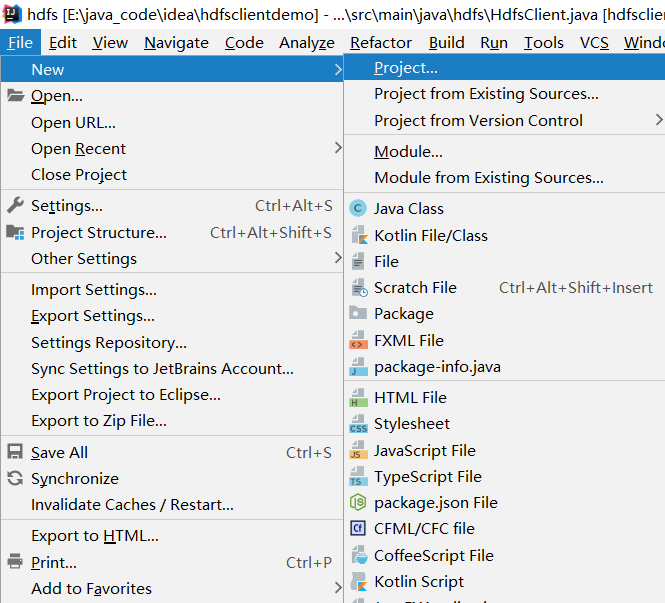The height and width of the screenshot is (603, 665).
Task: Open the VCS menu
Action: pos(594,42)
